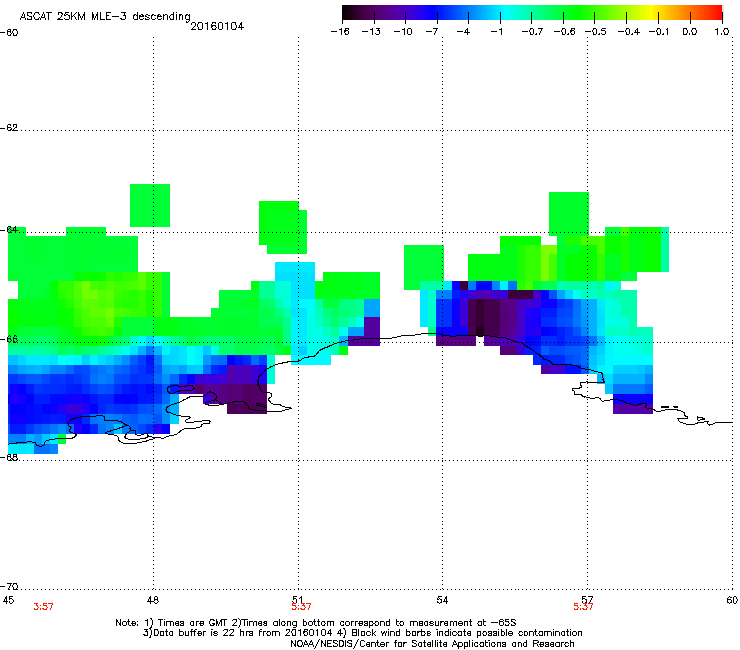Click the '-0.7' colorbar tick label
Image resolution: width=740 pixels, height=650 pixels.
click(532, 32)
